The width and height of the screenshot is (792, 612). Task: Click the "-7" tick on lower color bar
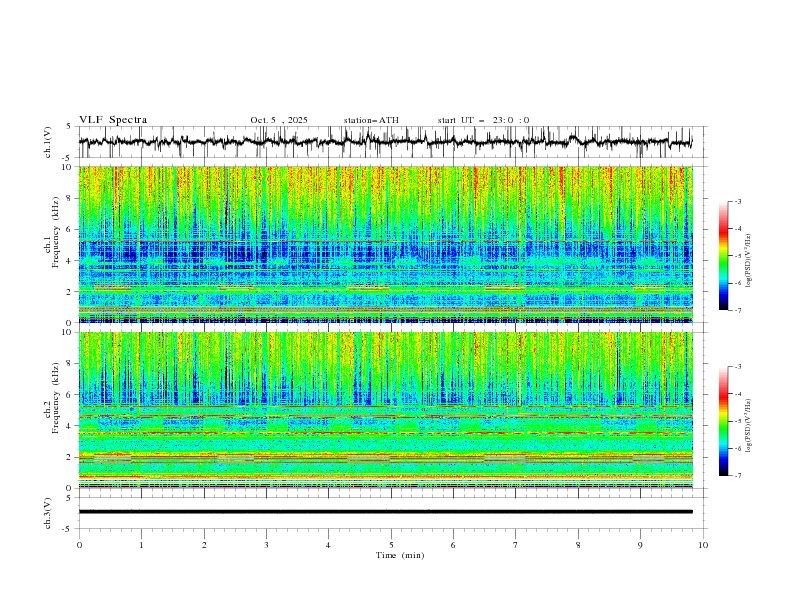(737, 475)
